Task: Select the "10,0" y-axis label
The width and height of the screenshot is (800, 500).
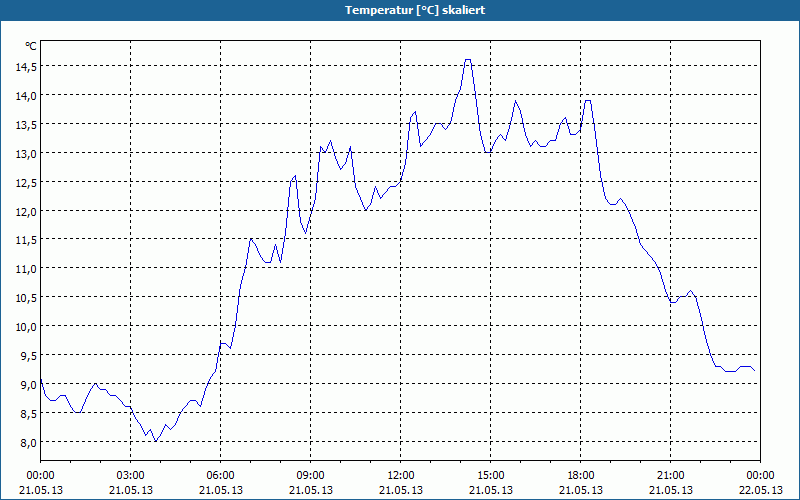Action: (x=25, y=327)
